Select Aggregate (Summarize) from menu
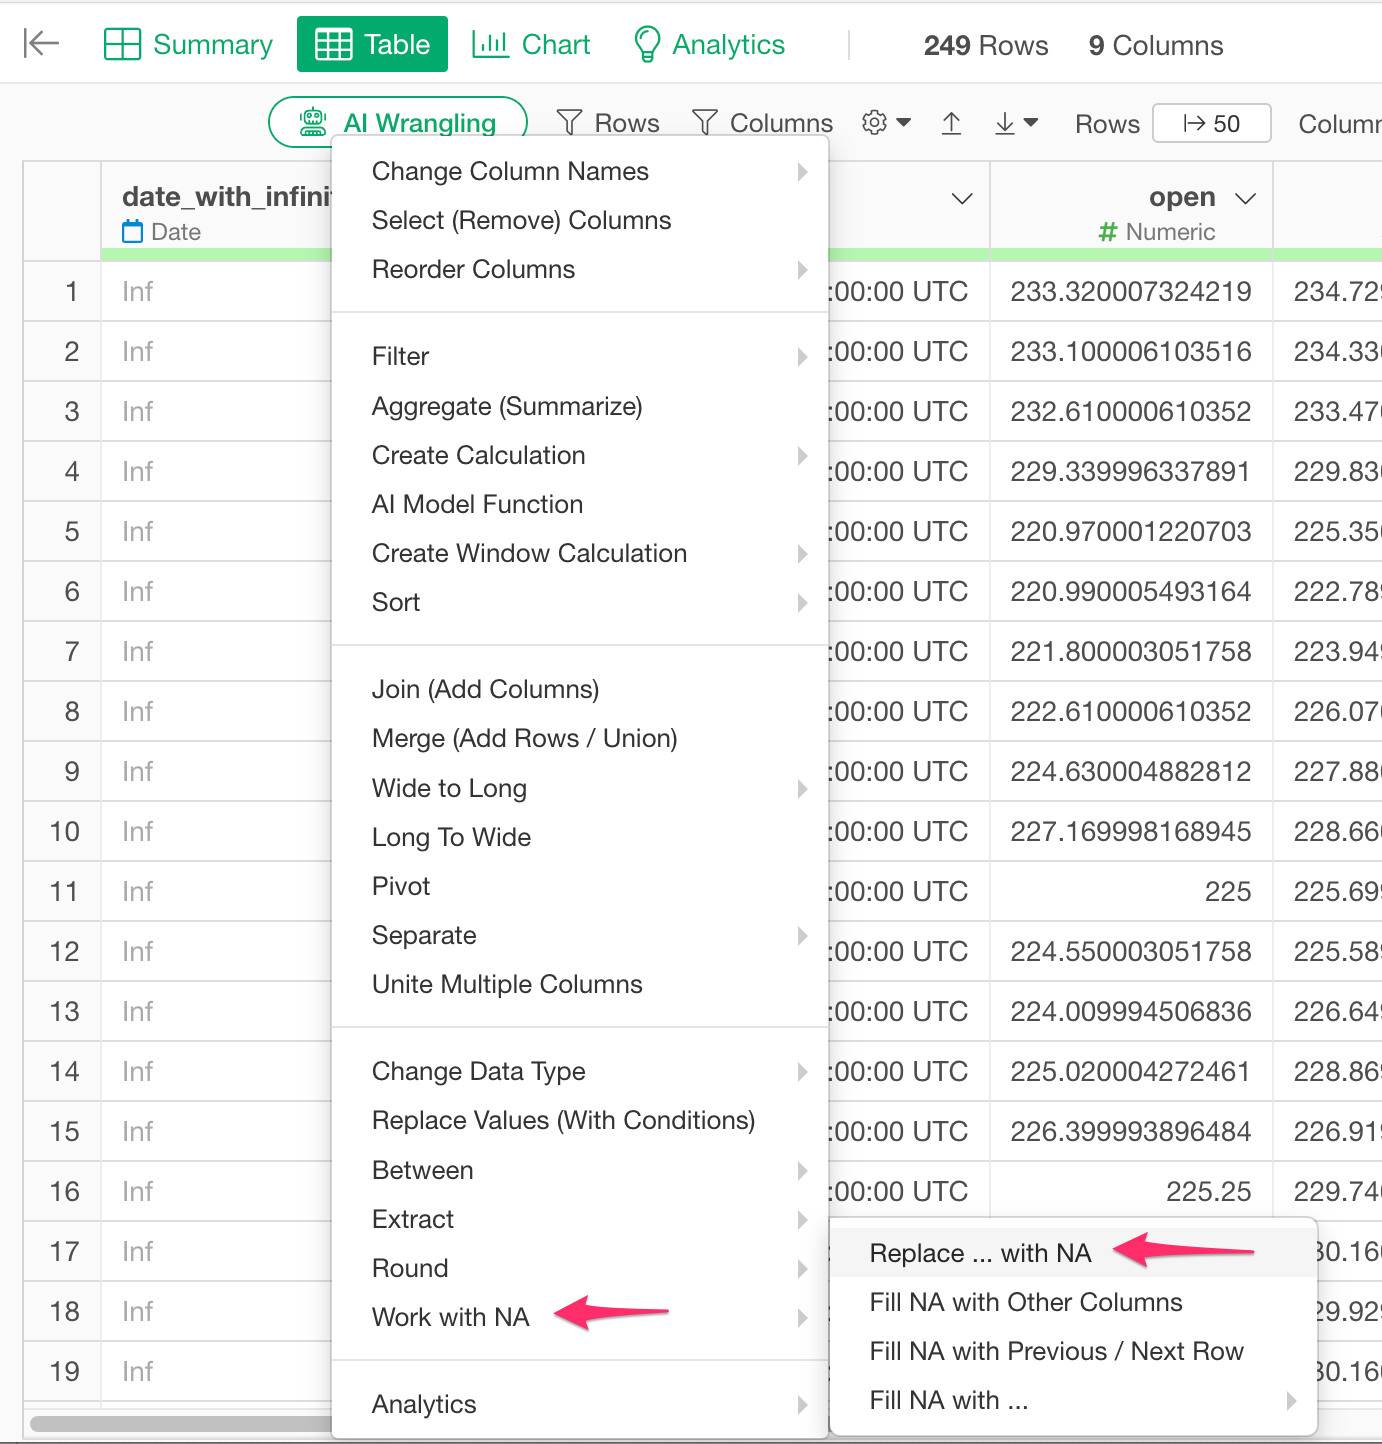 tap(507, 407)
